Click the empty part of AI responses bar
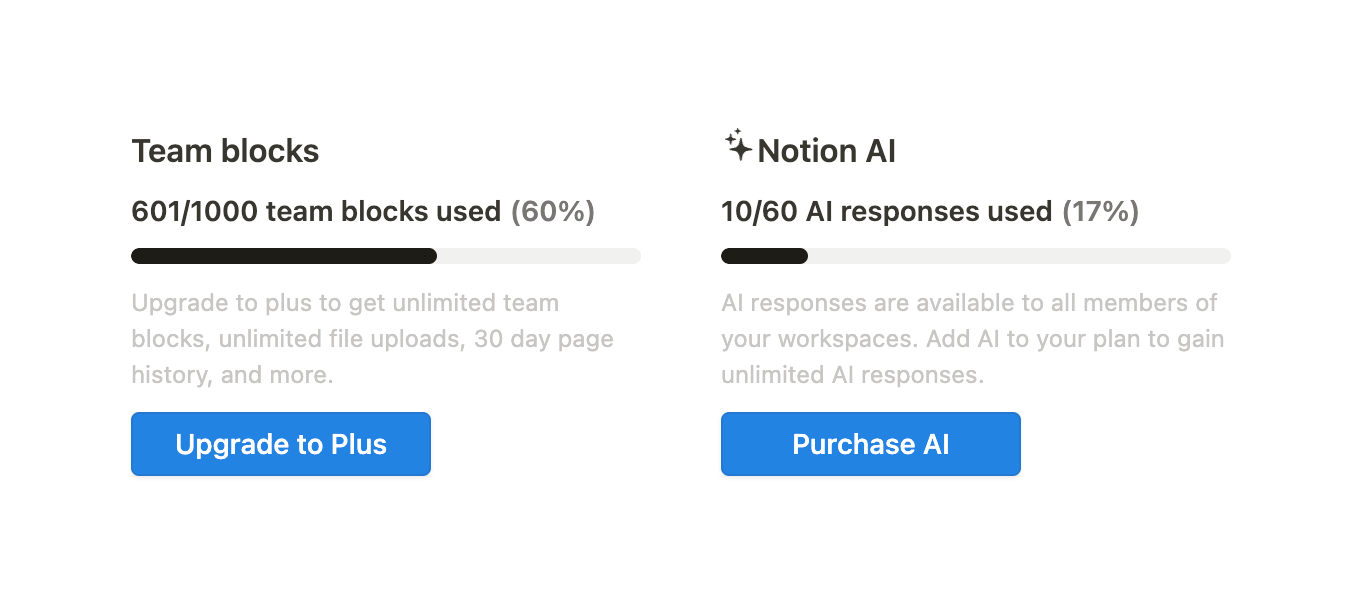 1018,256
